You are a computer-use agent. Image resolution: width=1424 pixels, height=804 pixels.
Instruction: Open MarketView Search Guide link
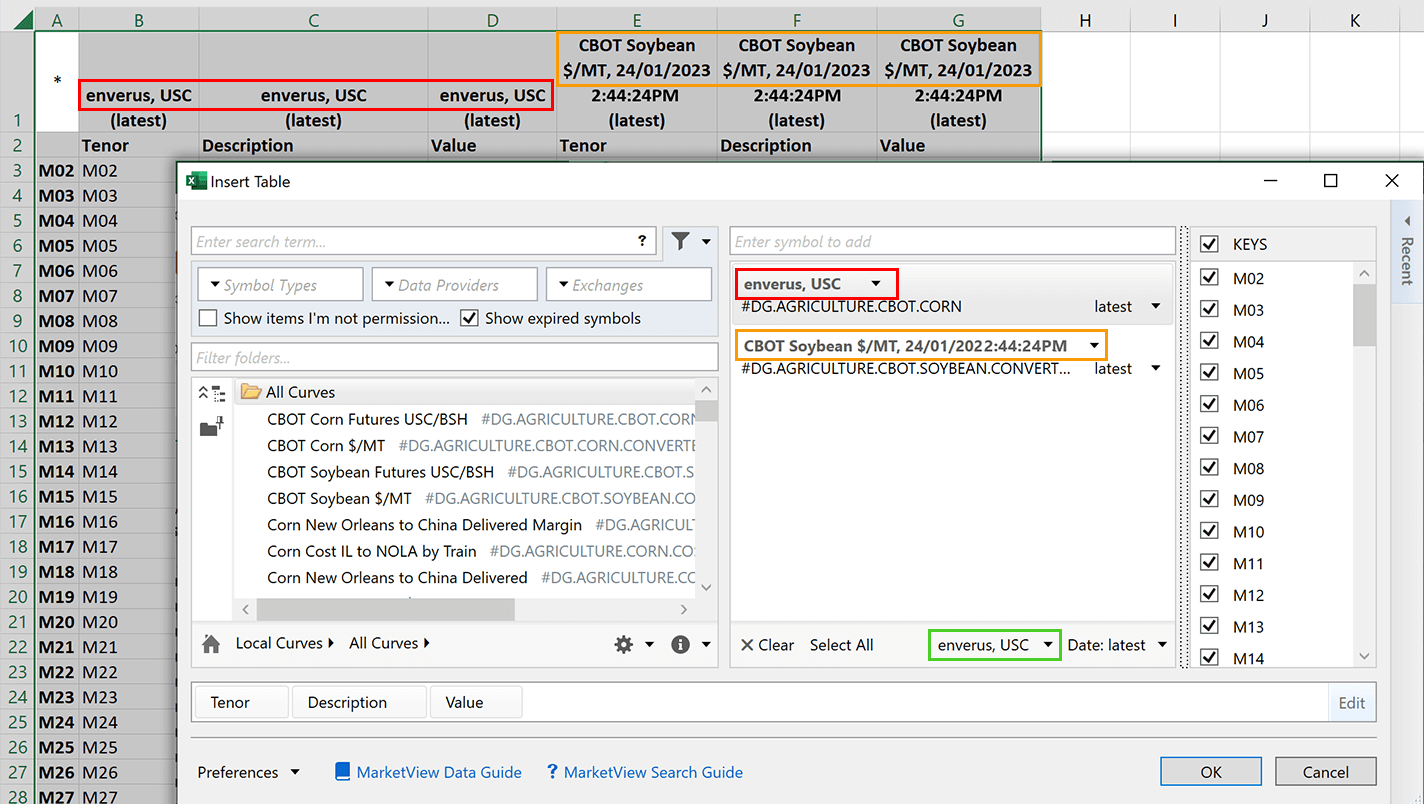pos(653,772)
